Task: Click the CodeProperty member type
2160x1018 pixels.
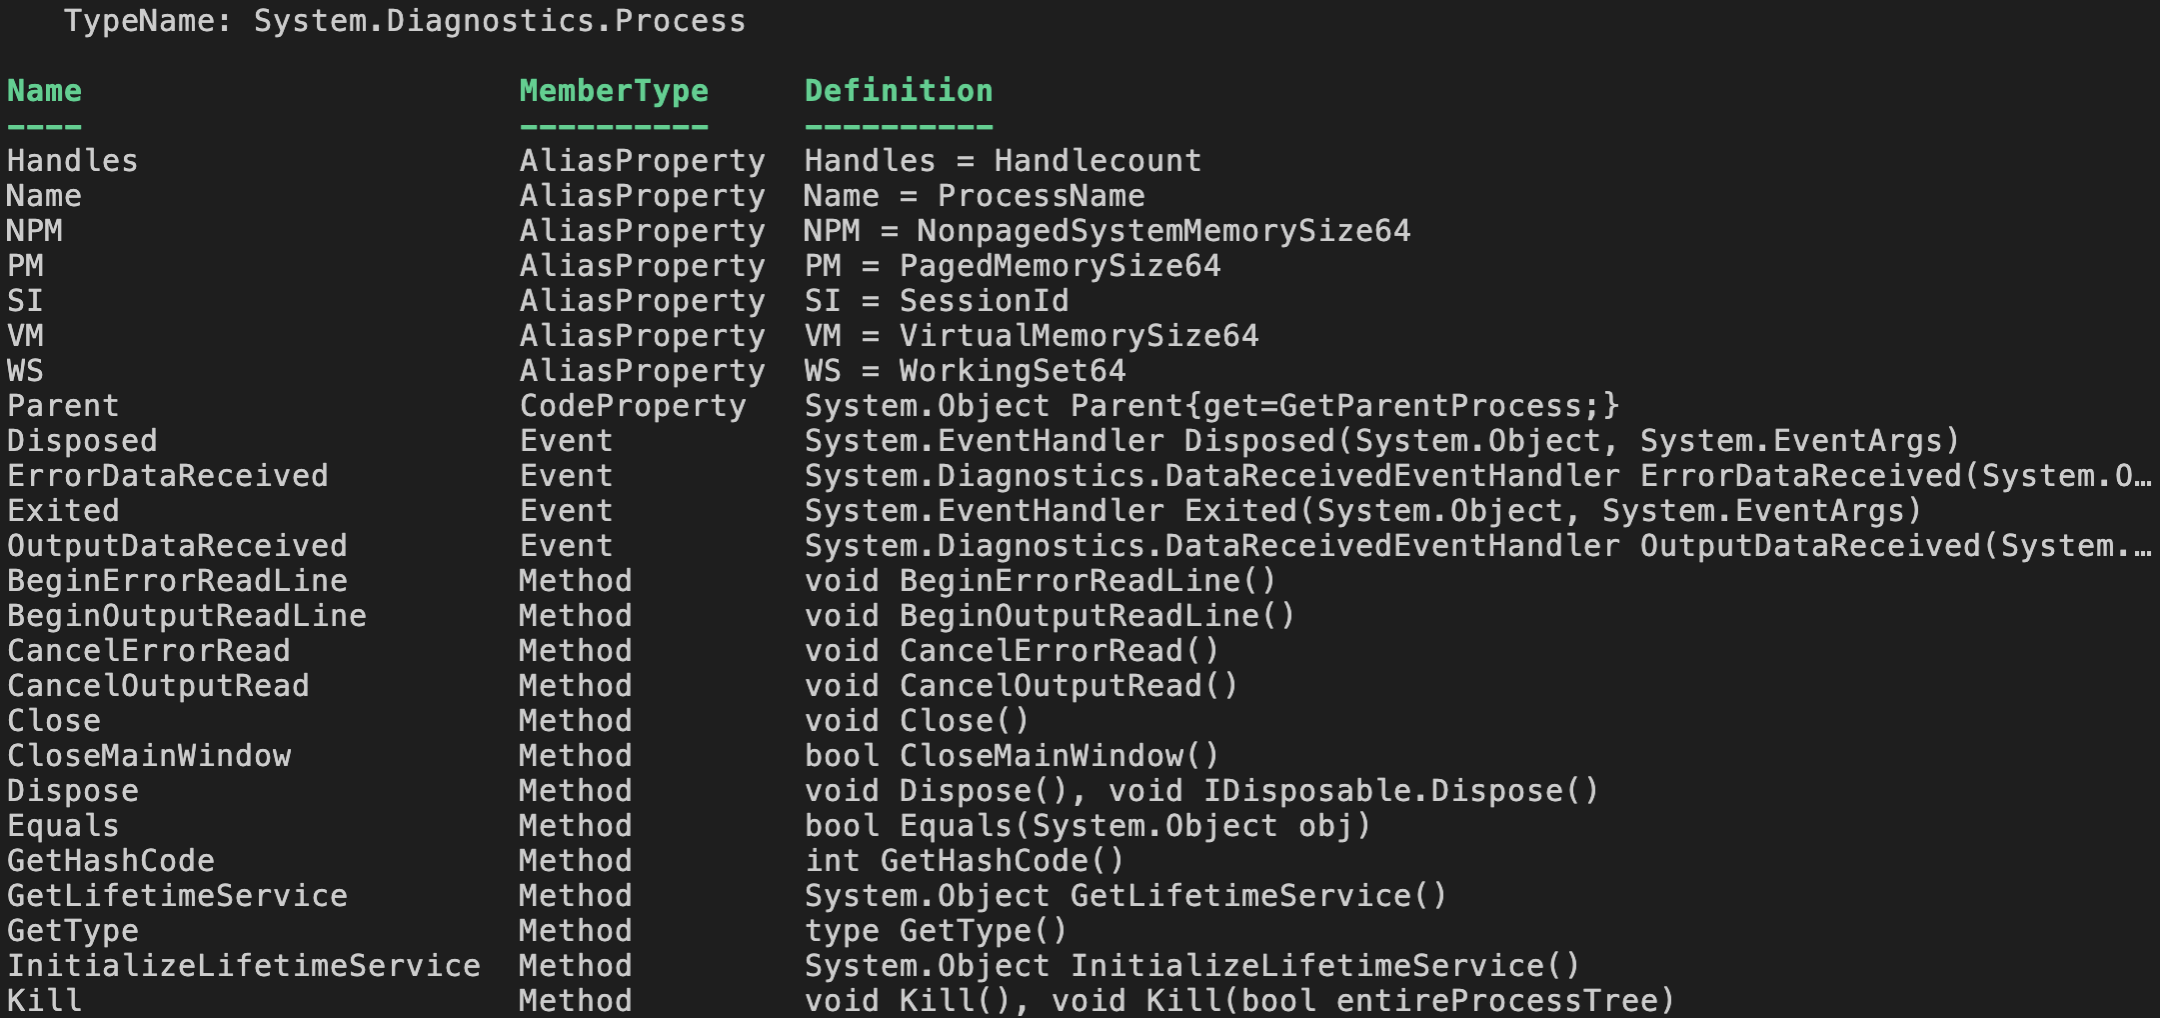Action: coord(633,406)
